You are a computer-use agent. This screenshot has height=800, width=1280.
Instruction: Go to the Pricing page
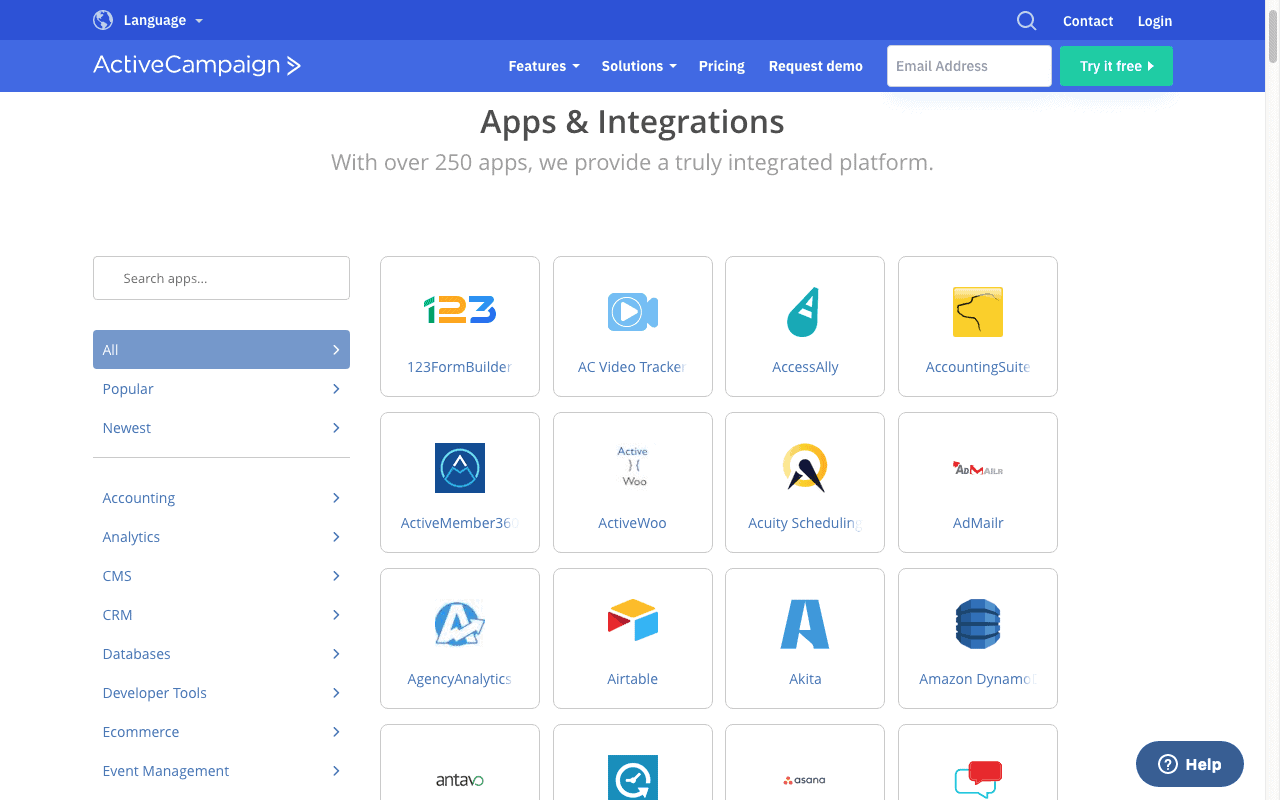722,66
